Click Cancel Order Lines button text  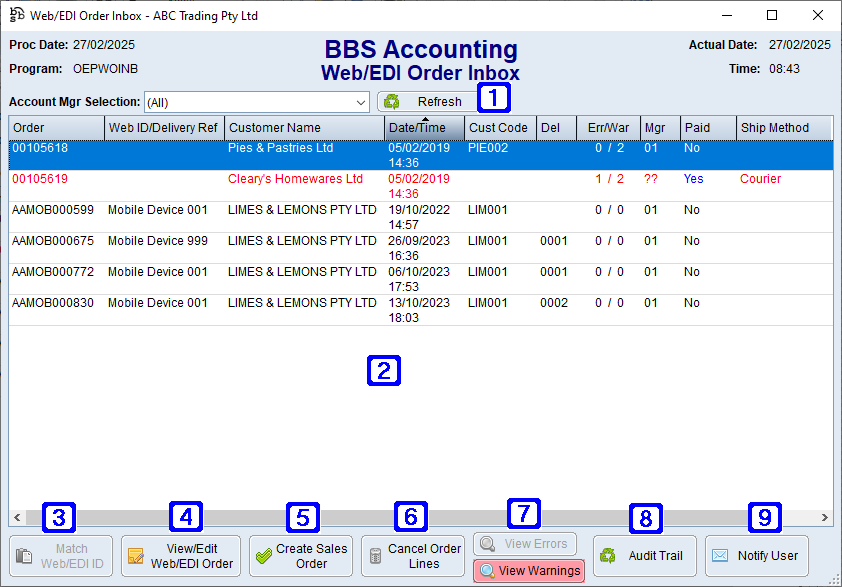point(424,556)
